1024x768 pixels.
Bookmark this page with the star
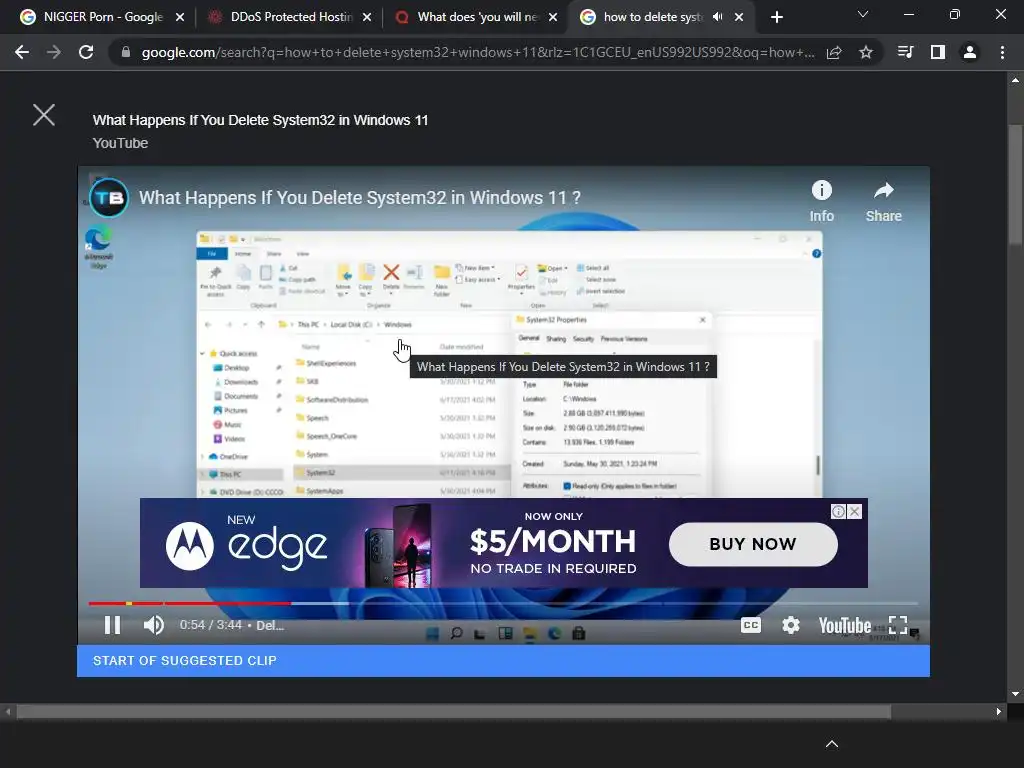(866, 52)
